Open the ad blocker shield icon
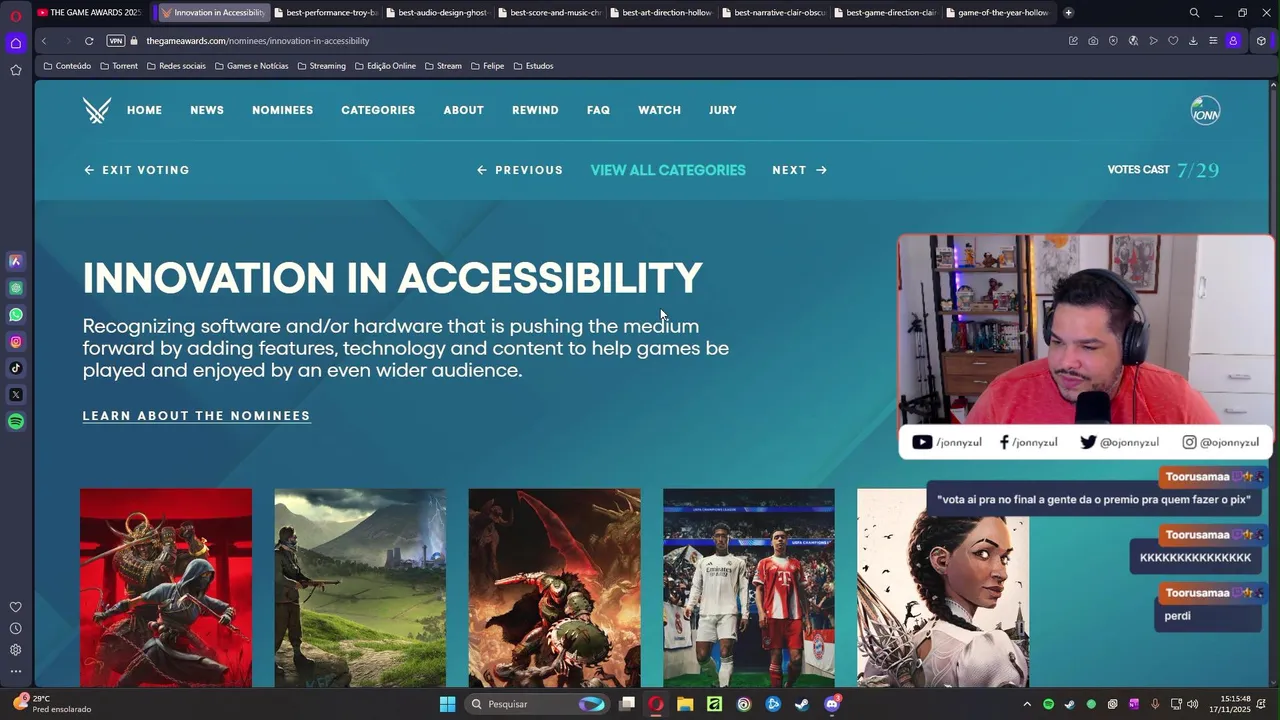 [x=1113, y=41]
